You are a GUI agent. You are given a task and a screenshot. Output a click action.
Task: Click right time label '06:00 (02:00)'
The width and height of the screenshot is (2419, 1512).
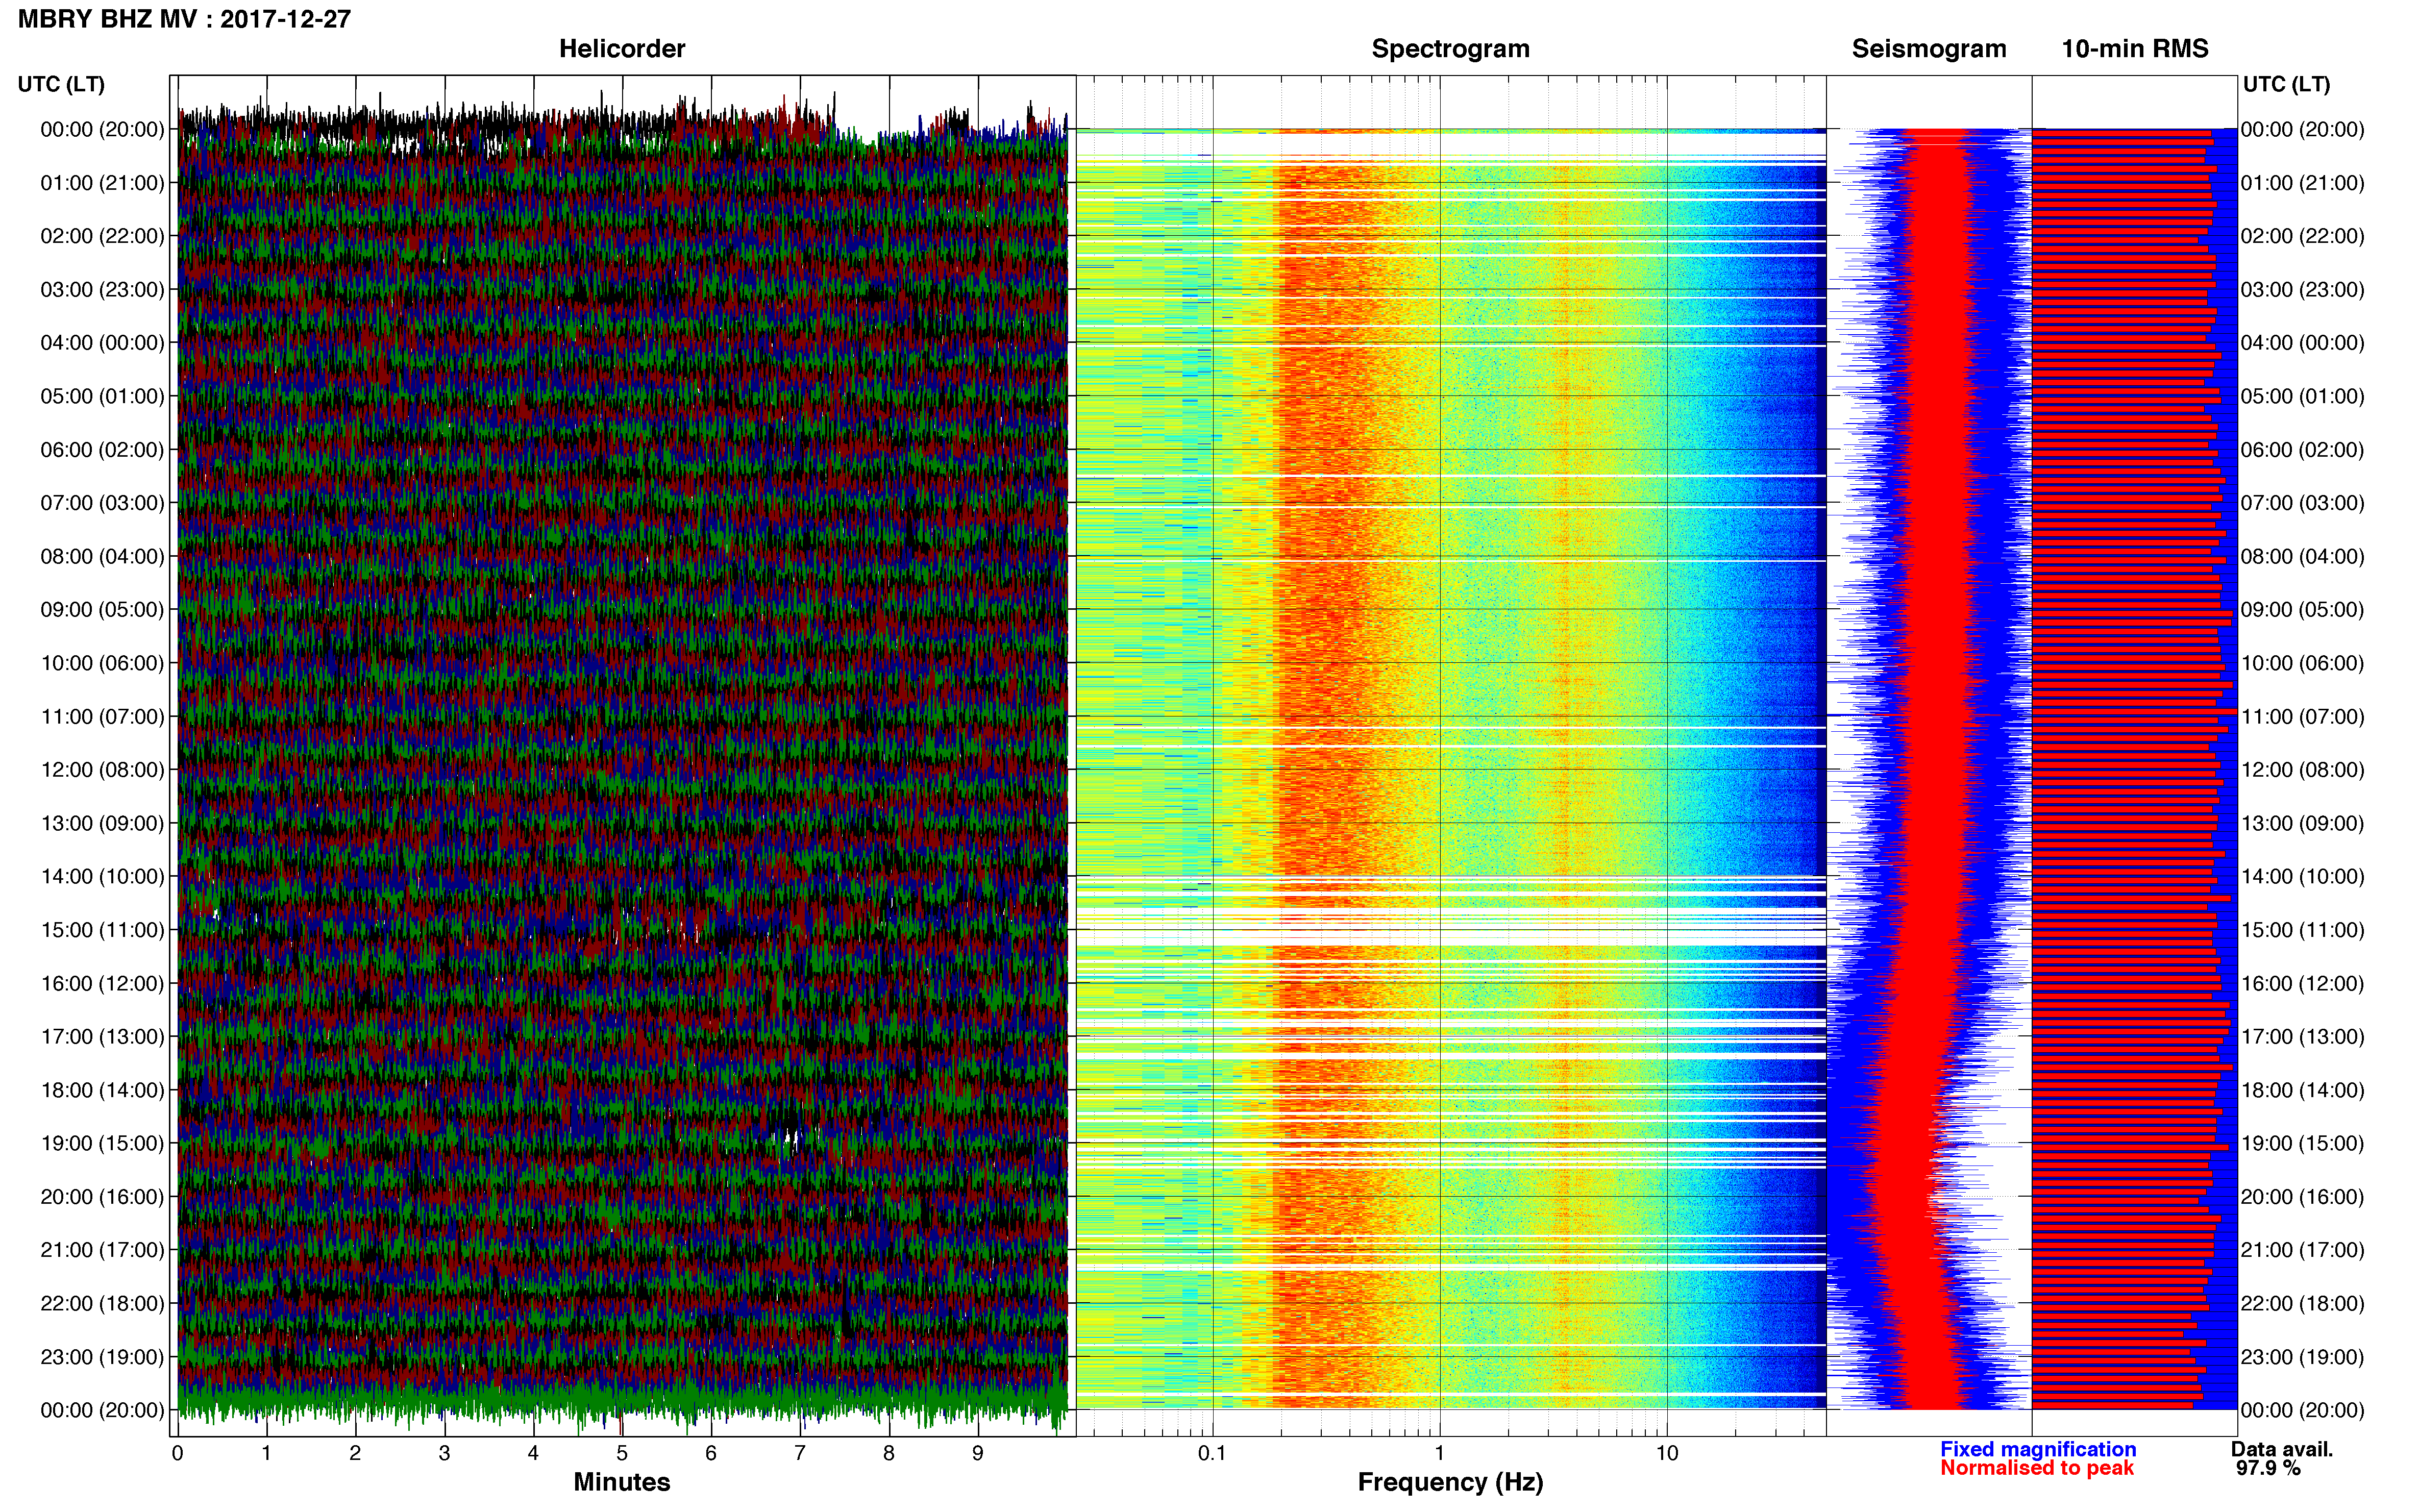coord(2302,450)
